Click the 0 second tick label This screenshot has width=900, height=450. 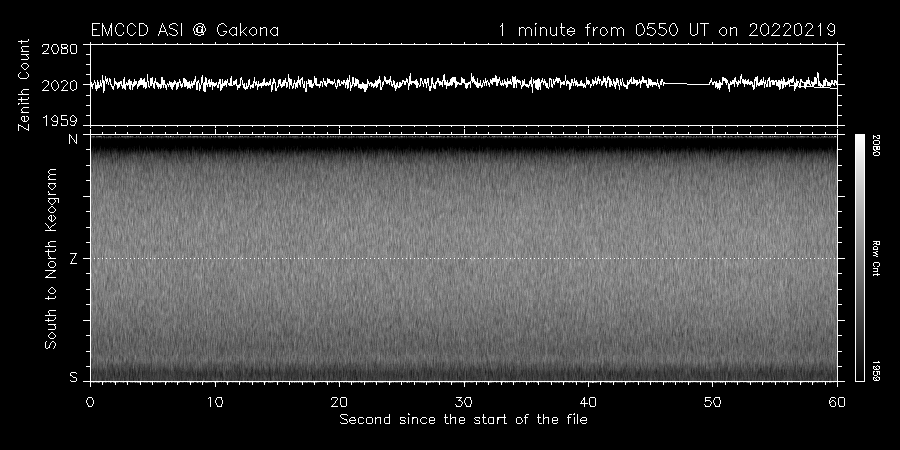tap(90, 402)
